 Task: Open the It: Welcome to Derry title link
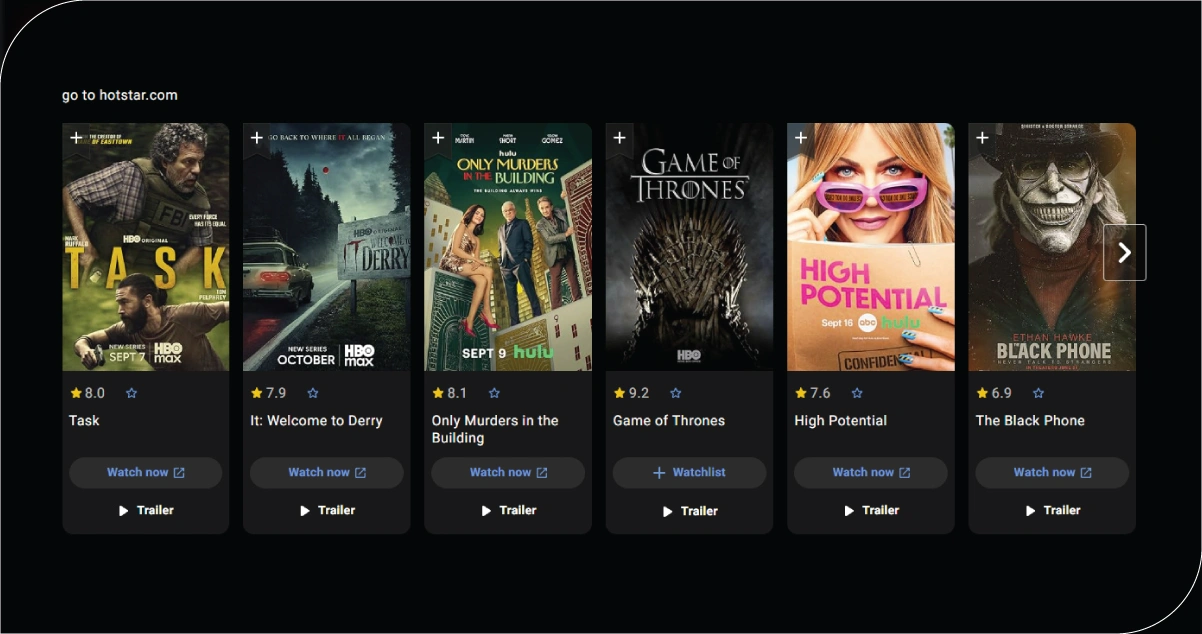316,421
